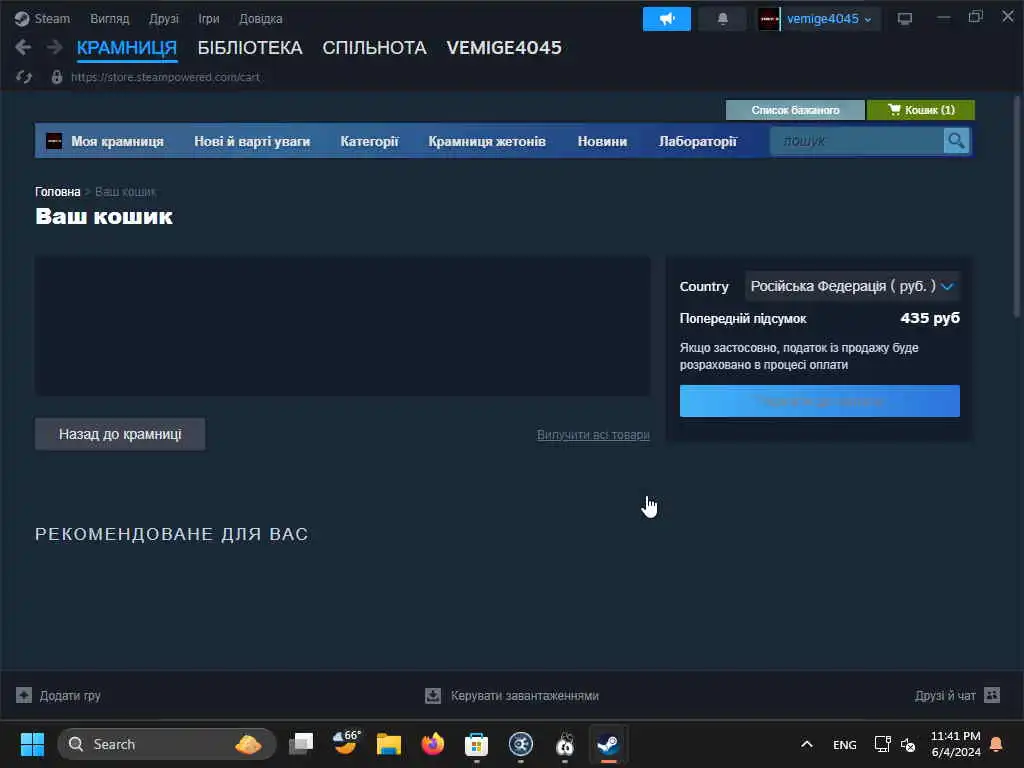The width and height of the screenshot is (1024, 768).
Task: Click the blue proceed to payment button
Action: pyautogui.click(x=820, y=401)
